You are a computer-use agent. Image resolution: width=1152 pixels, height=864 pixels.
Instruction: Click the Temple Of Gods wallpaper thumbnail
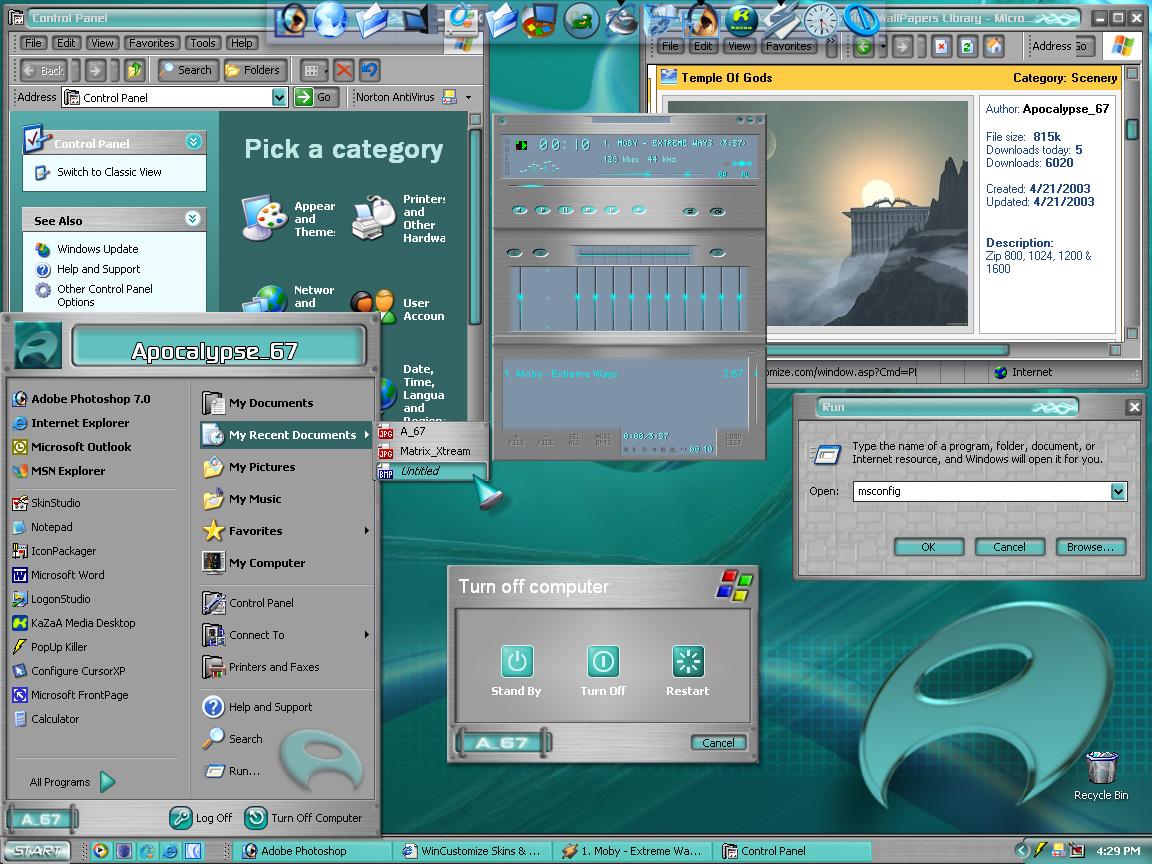point(816,213)
